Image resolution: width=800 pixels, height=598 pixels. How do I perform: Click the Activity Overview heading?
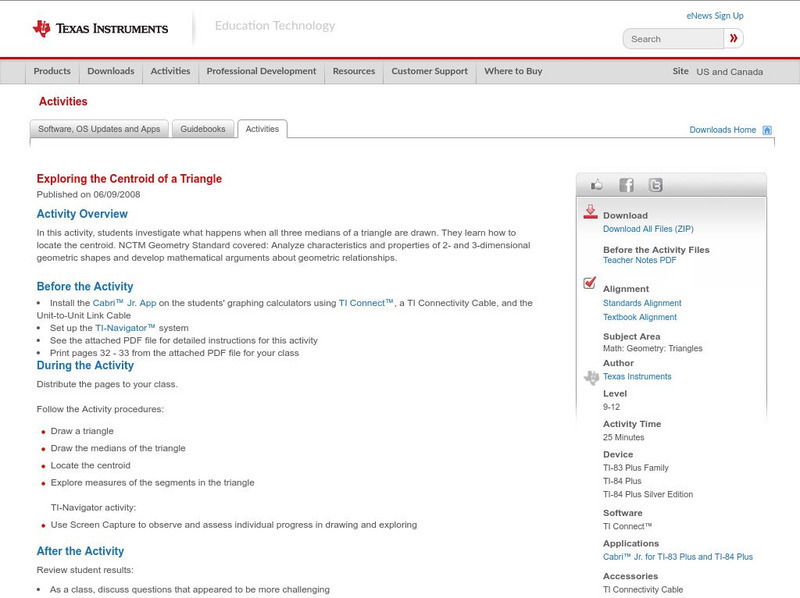click(x=82, y=214)
